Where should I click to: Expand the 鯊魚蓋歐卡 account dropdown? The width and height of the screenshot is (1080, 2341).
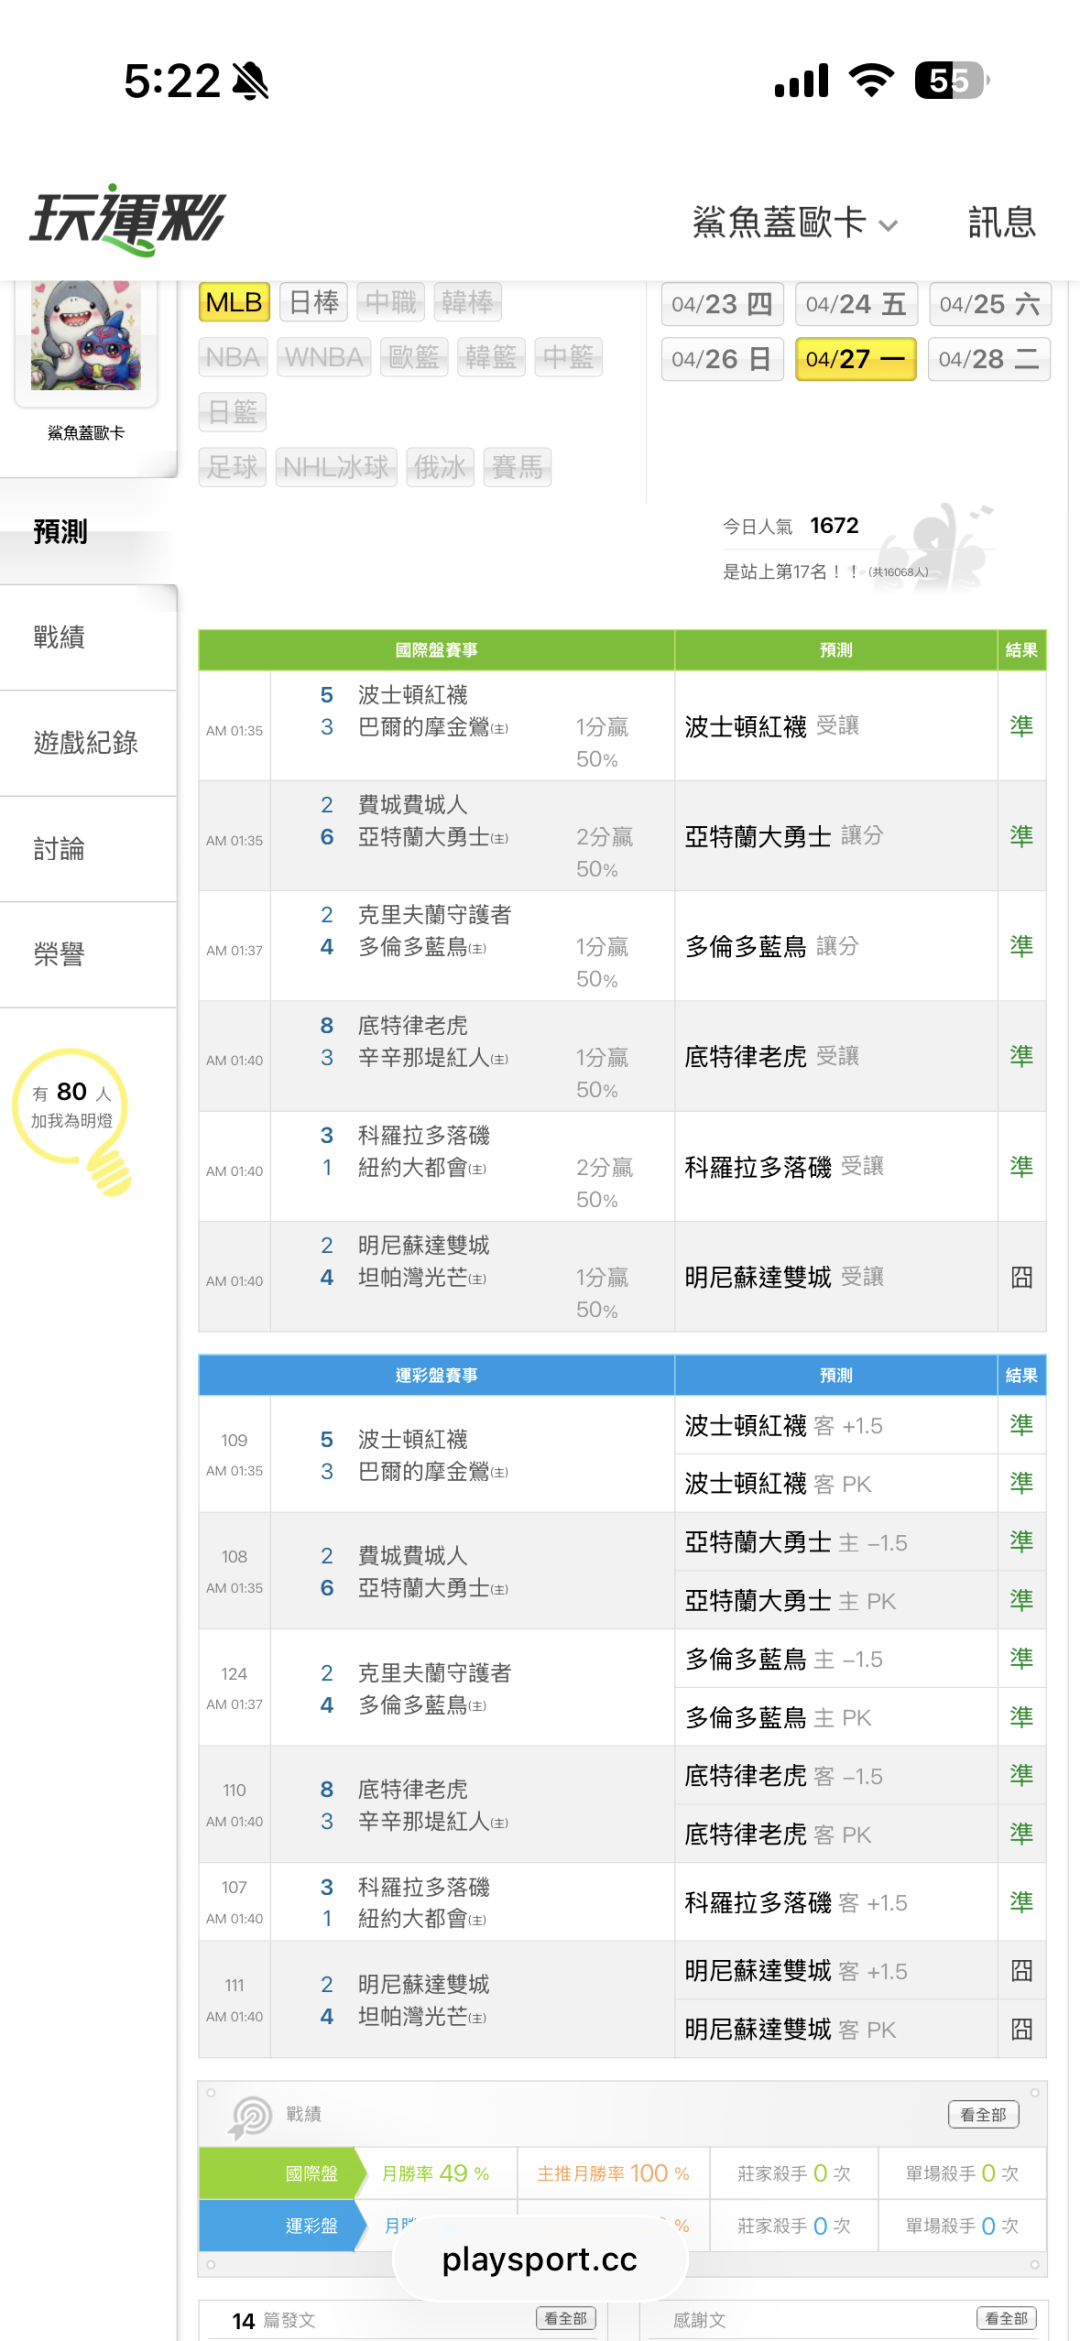[x=795, y=222]
